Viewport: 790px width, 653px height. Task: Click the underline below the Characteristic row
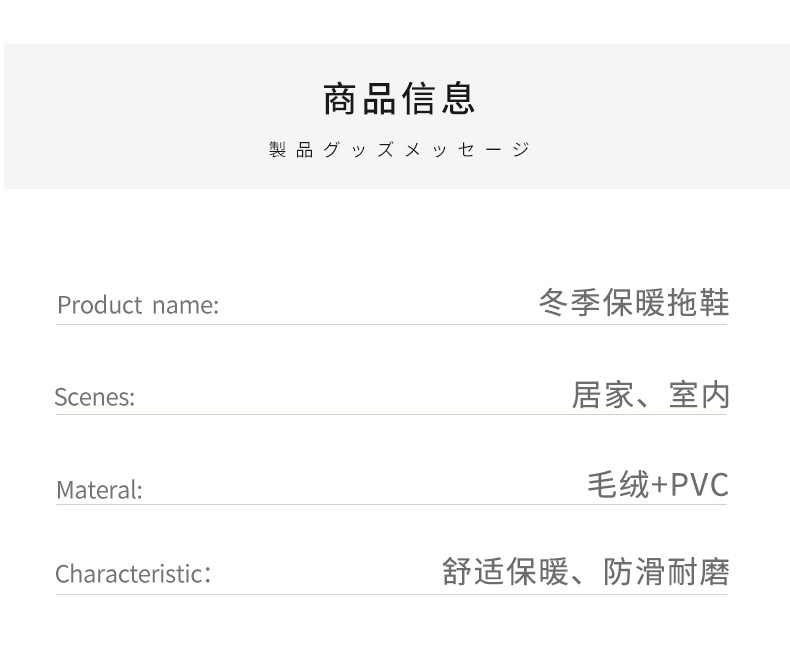(391, 594)
